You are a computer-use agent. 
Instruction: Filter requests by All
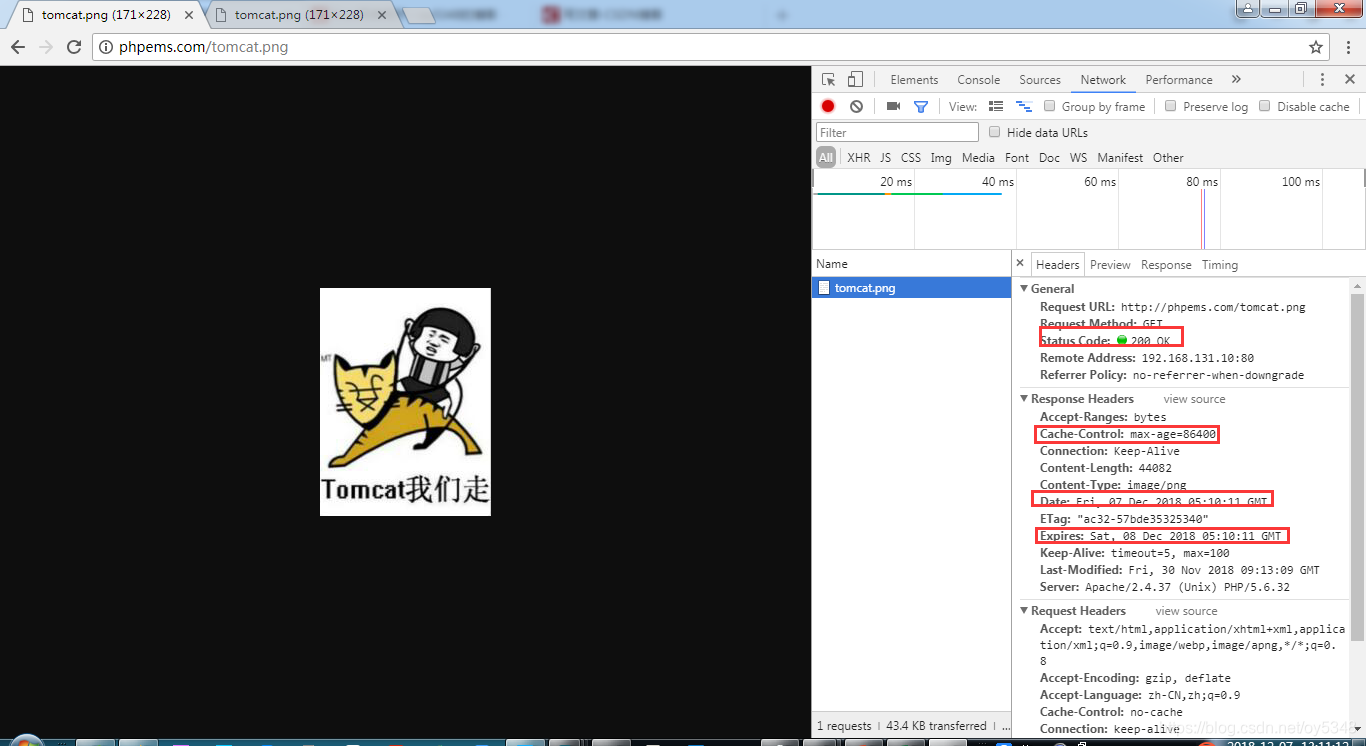[825, 158]
